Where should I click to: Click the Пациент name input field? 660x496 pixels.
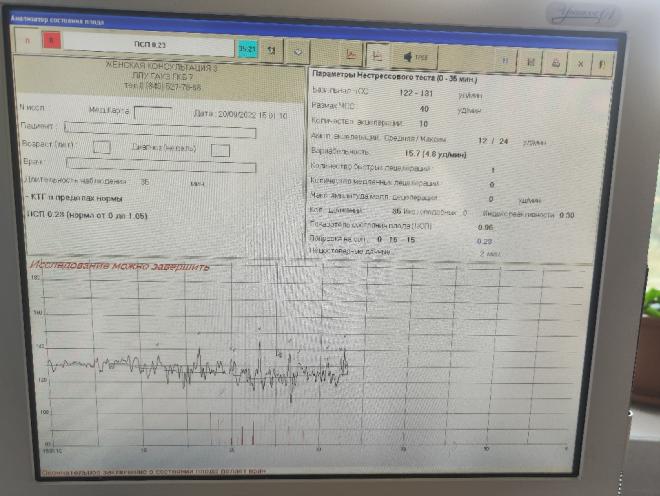click(x=160, y=130)
